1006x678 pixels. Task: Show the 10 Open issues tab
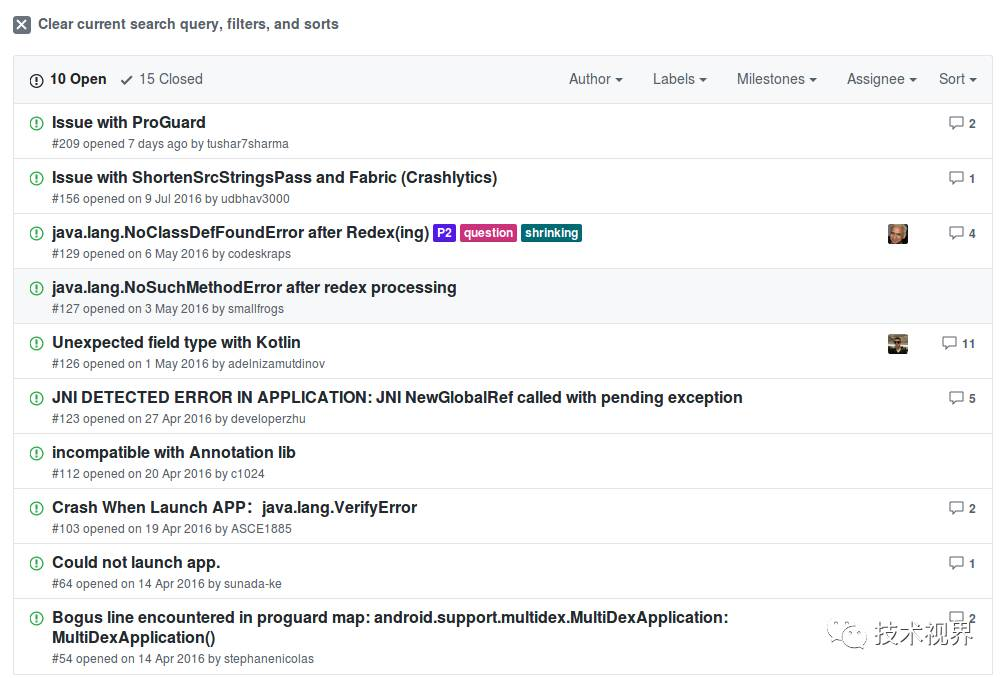[x=68, y=79]
